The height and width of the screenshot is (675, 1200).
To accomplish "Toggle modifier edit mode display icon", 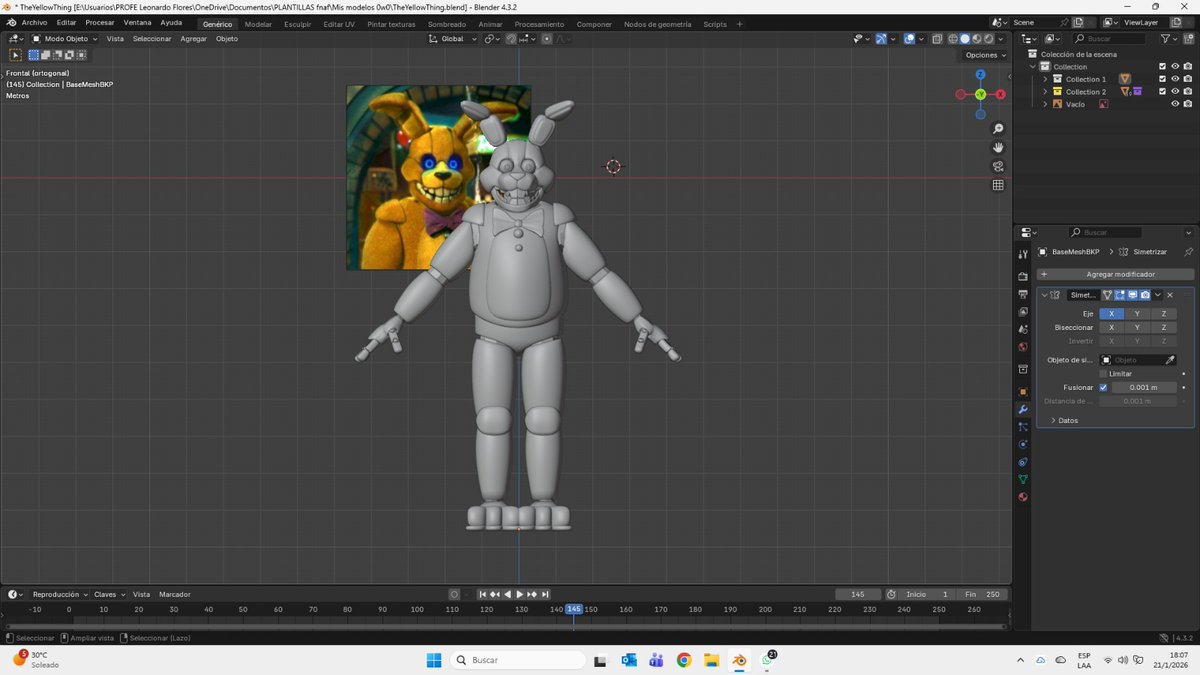I will tap(1120, 295).
